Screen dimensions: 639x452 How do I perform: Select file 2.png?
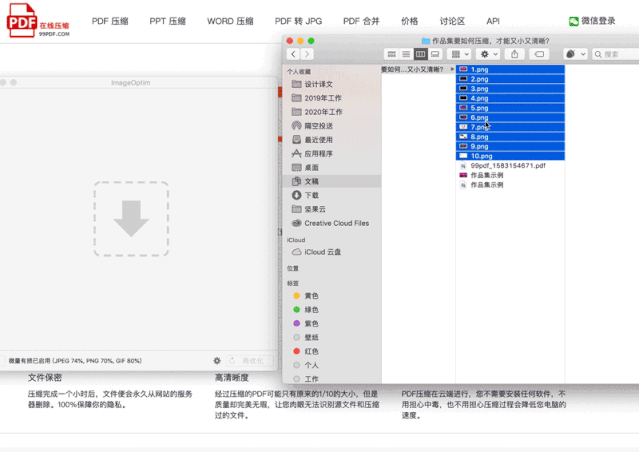point(510,79)
